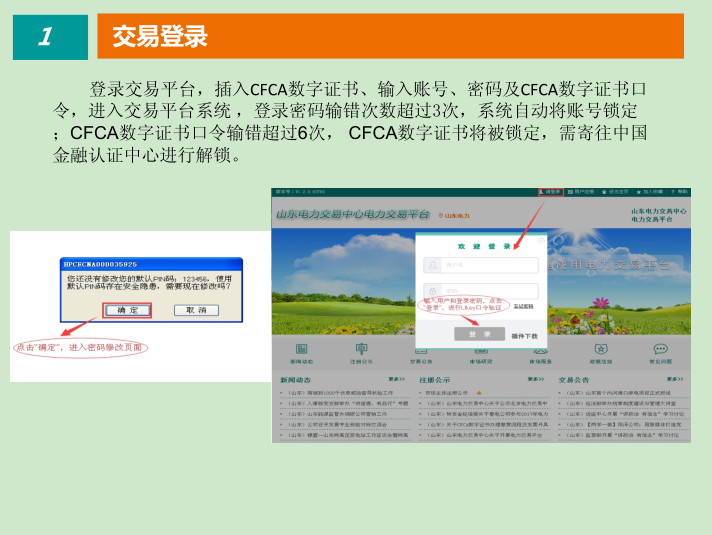Click the 新闻动态 news icon
The image size is (712, 535).
point(301,350)
